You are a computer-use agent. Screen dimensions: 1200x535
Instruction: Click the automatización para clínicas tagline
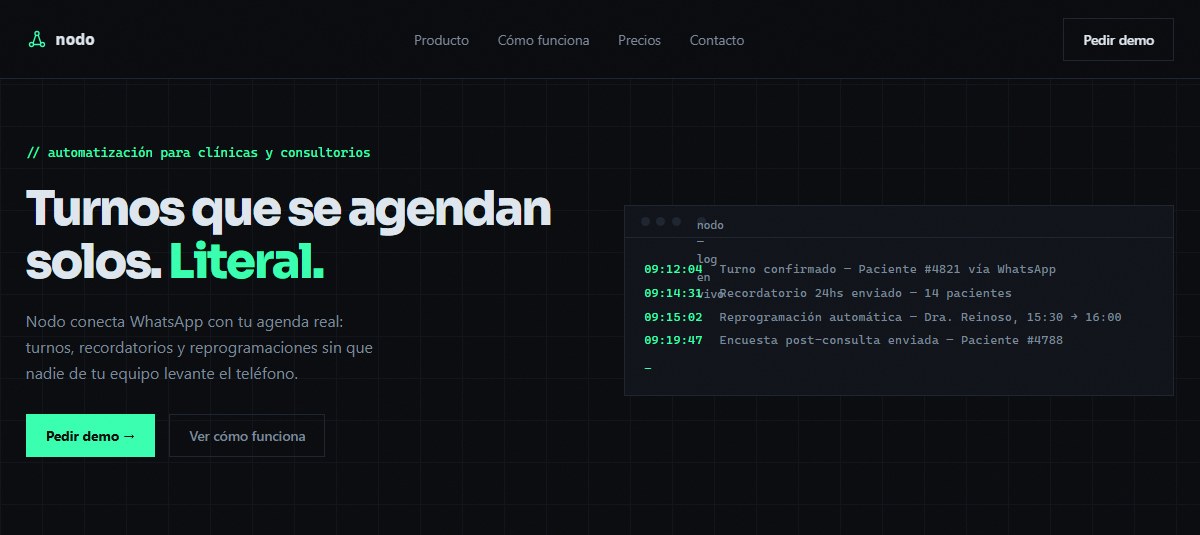tap(198, 153)
